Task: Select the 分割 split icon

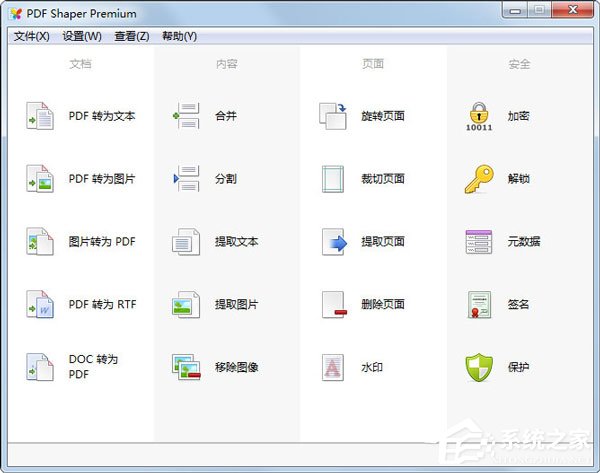Action: coord(186,178)
